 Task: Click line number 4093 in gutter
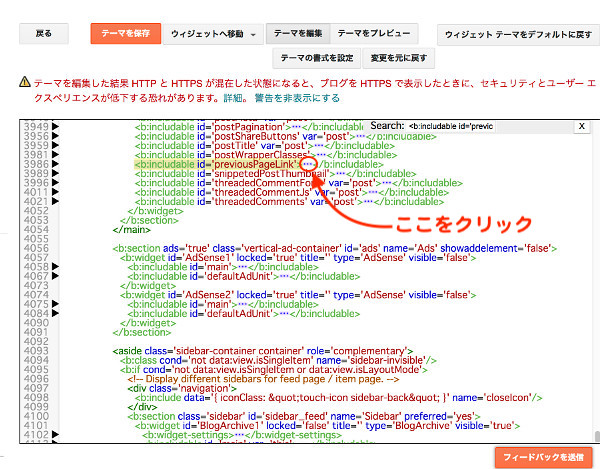(x=36, y=351)
